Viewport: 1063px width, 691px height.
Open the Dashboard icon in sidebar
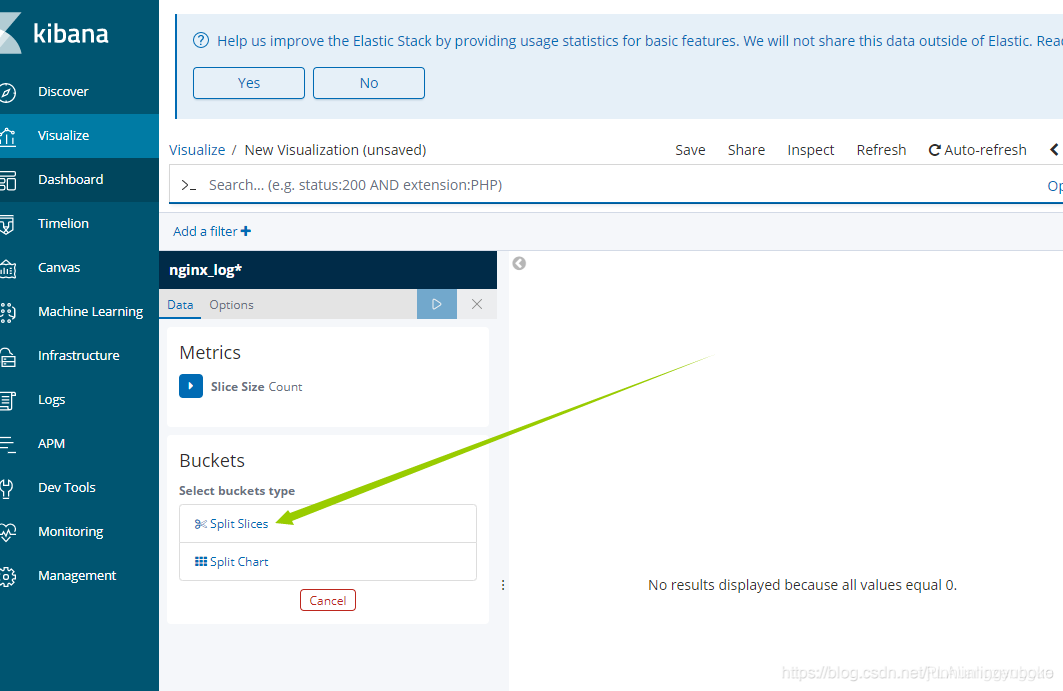pos(7,180)
